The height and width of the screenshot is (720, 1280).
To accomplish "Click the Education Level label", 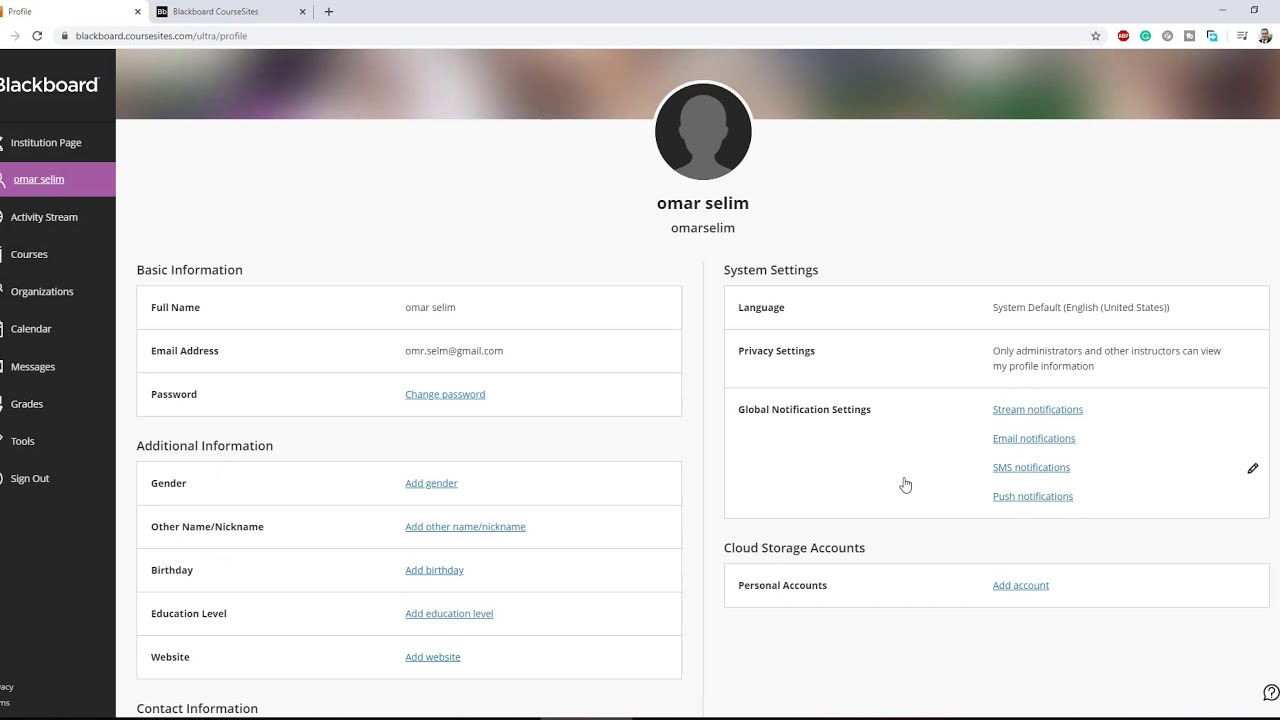I will click(x=189, y=614).
